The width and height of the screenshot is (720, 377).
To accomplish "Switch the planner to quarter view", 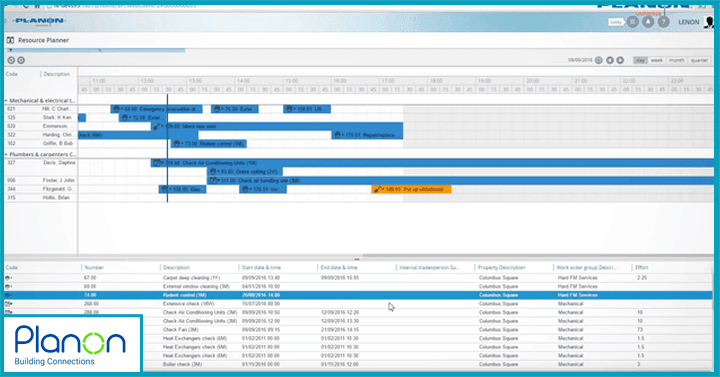I will [699, 60].
